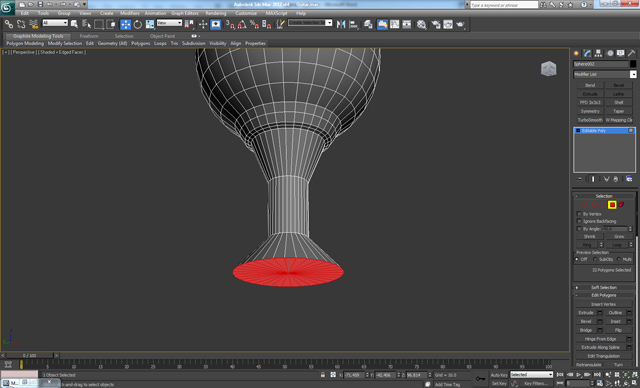The width and height of the screenshot is (640, 388).
Task: Open the key filter Selected dropdown
Action: [x=531, y=375]
